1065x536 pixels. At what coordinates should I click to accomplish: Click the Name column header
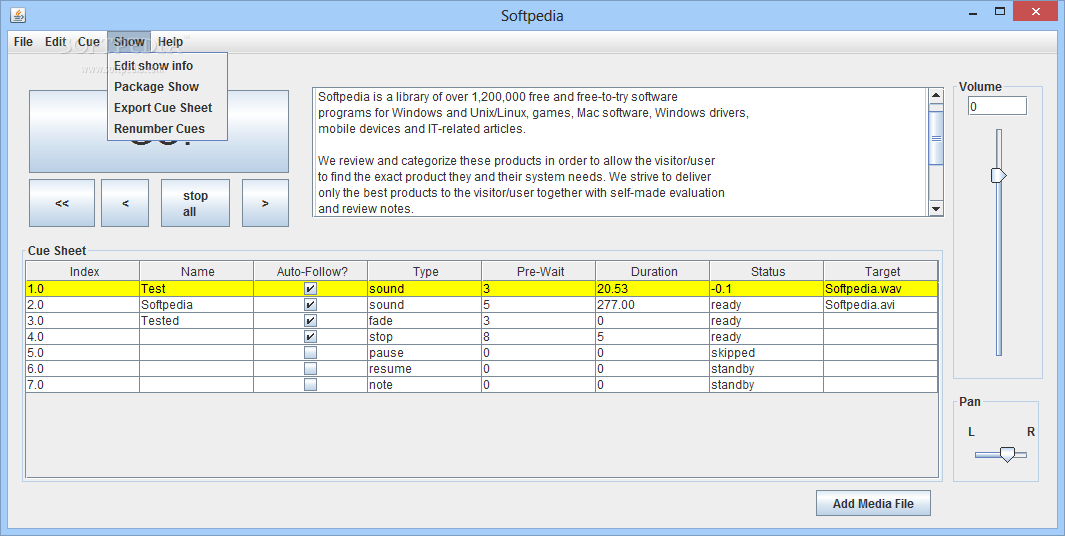click(197, 272)
